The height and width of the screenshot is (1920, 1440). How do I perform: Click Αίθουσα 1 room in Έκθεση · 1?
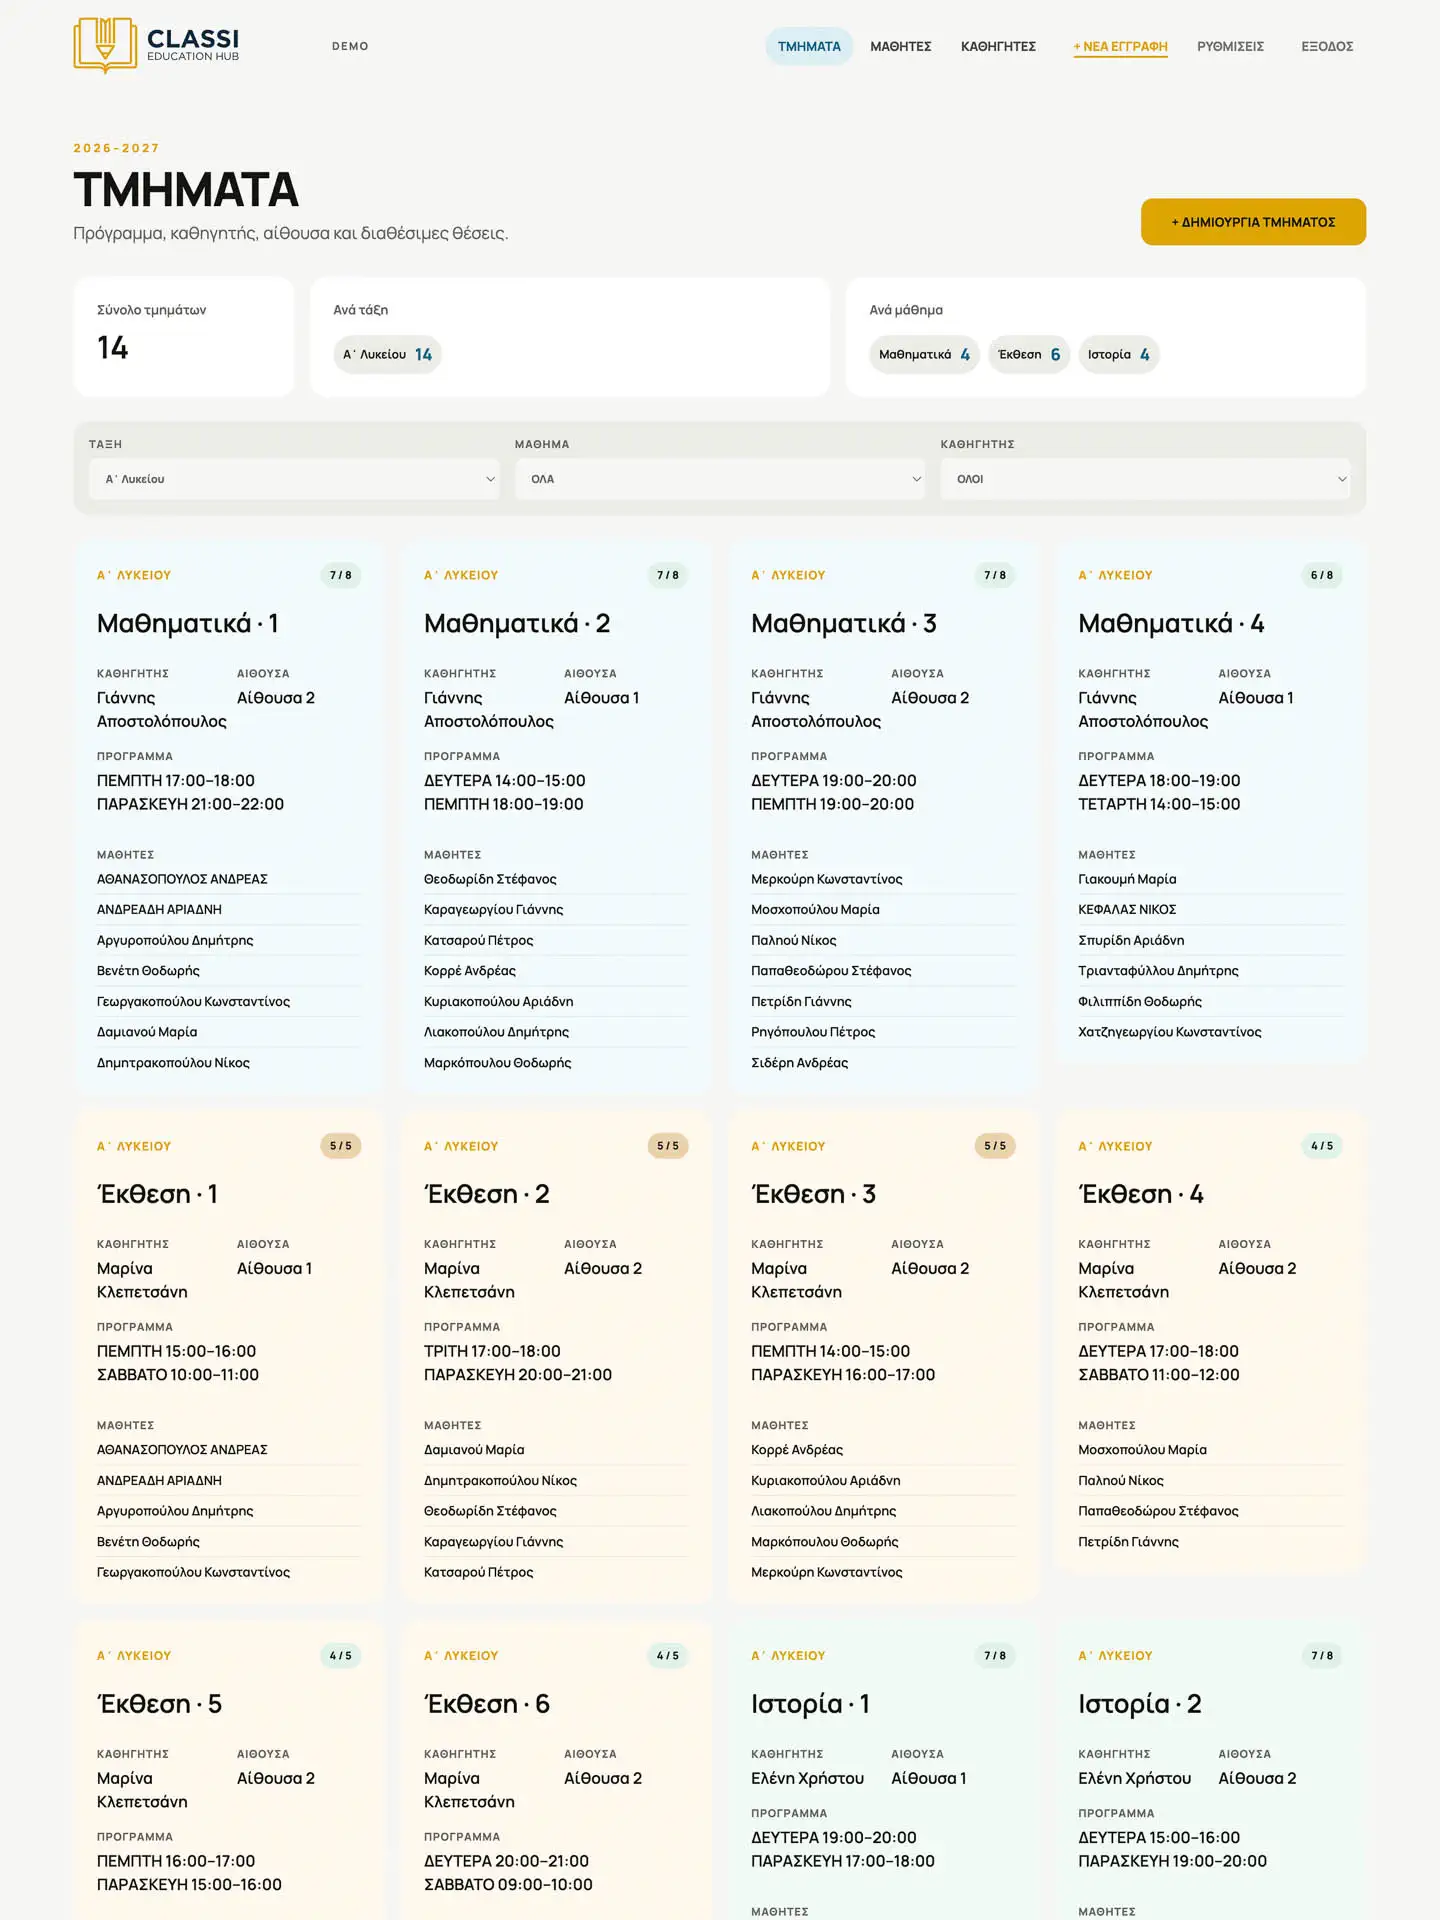274,1269
